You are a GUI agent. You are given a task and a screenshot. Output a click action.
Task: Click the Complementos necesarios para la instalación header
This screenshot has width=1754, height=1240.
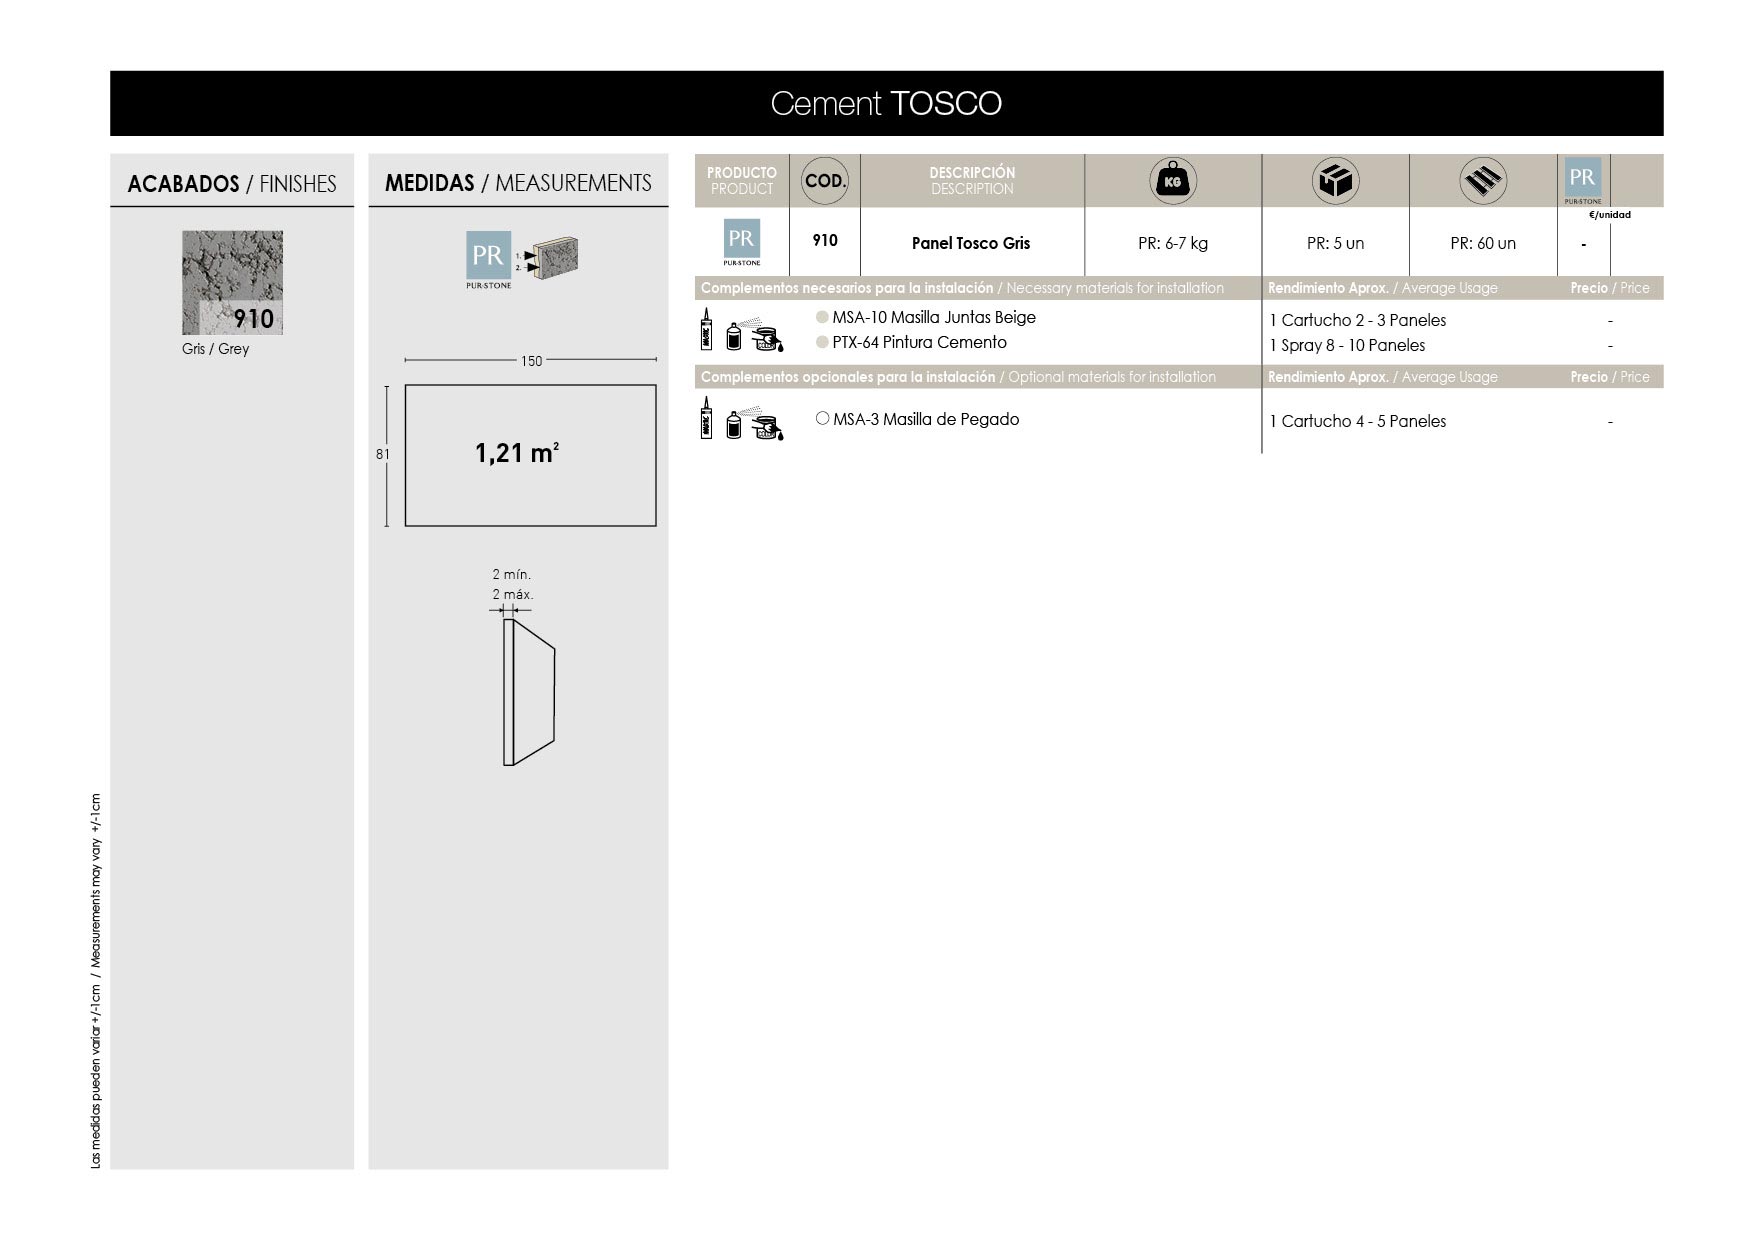click(x=962, y=288)
